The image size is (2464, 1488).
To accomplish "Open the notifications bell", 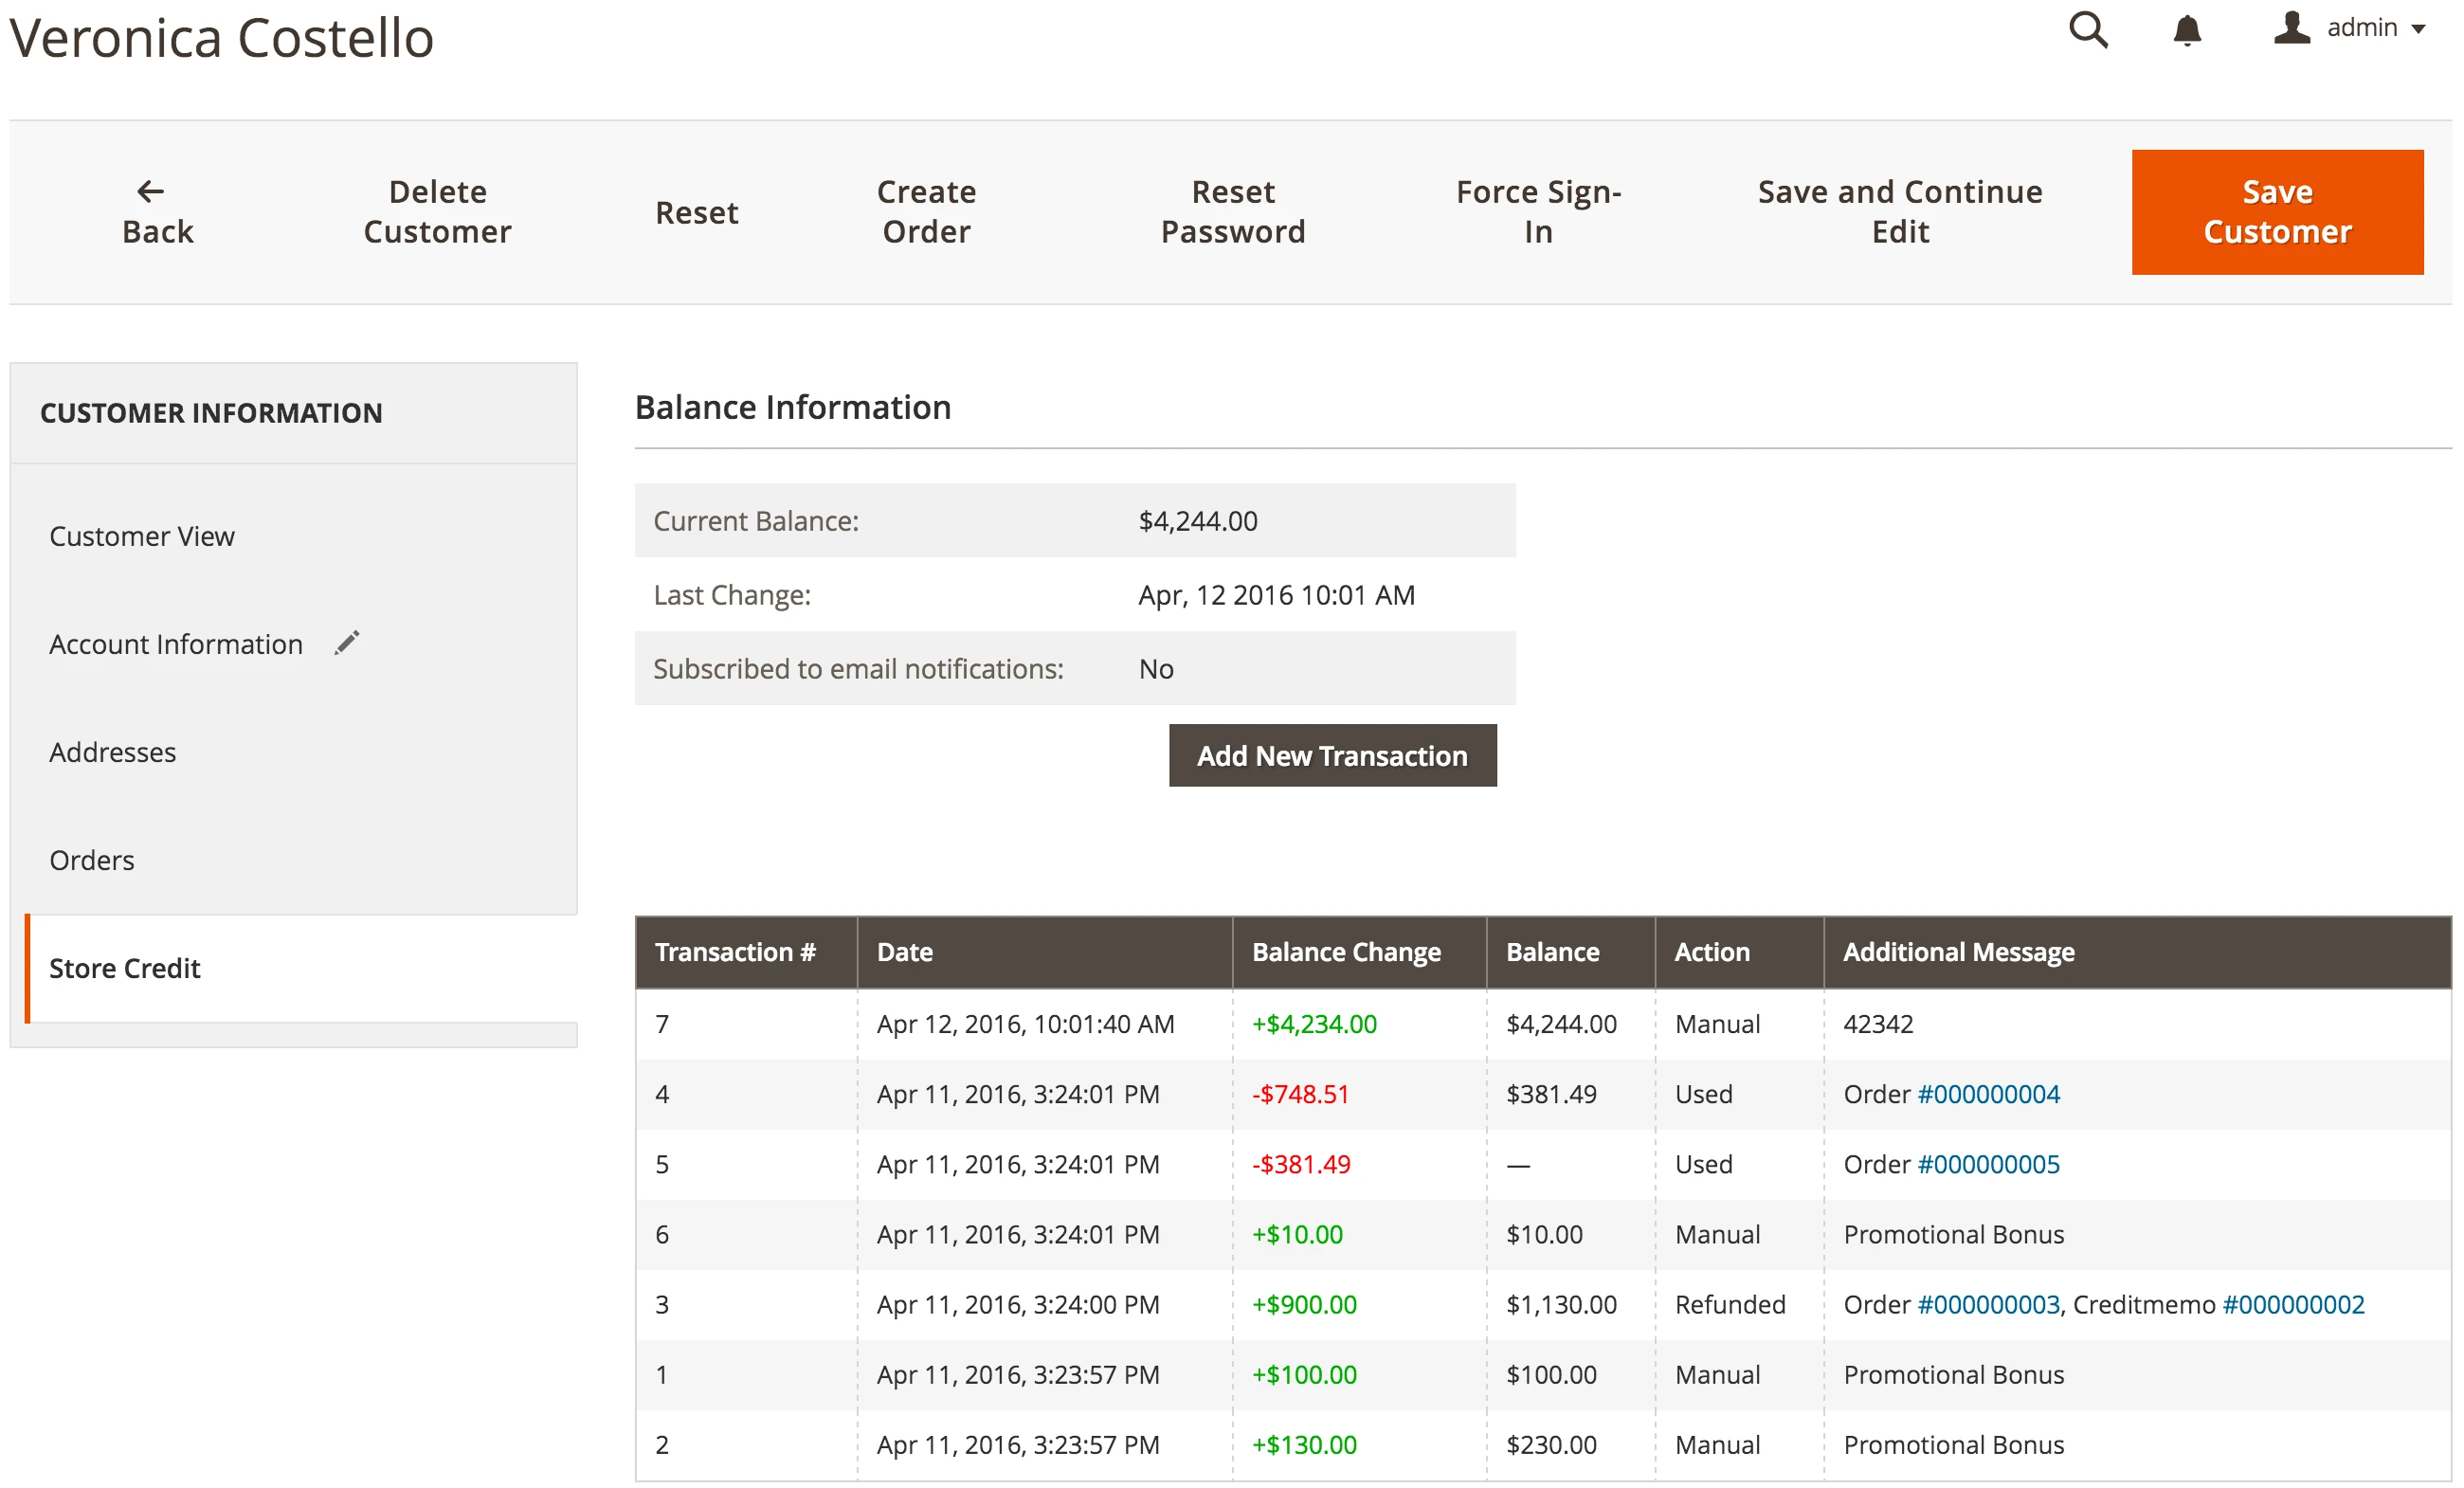I will pos(2187,30).
